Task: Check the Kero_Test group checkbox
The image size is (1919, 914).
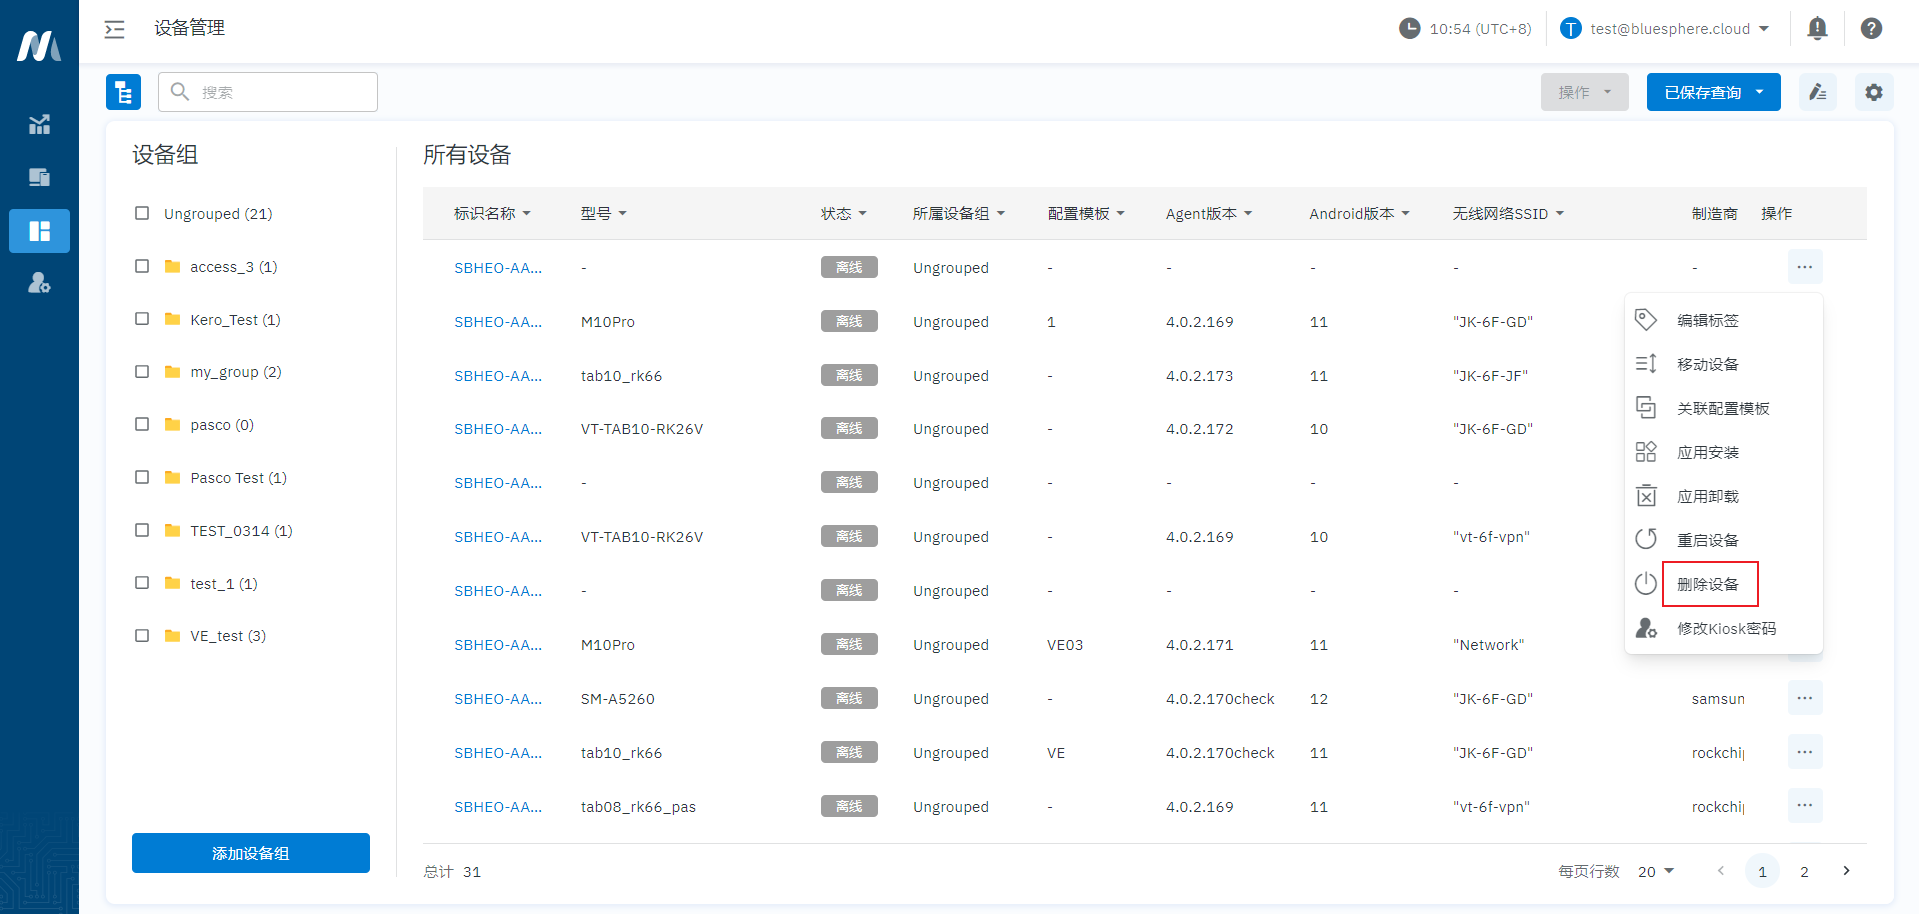Action: pyautogui.click(x=142, y=319)
